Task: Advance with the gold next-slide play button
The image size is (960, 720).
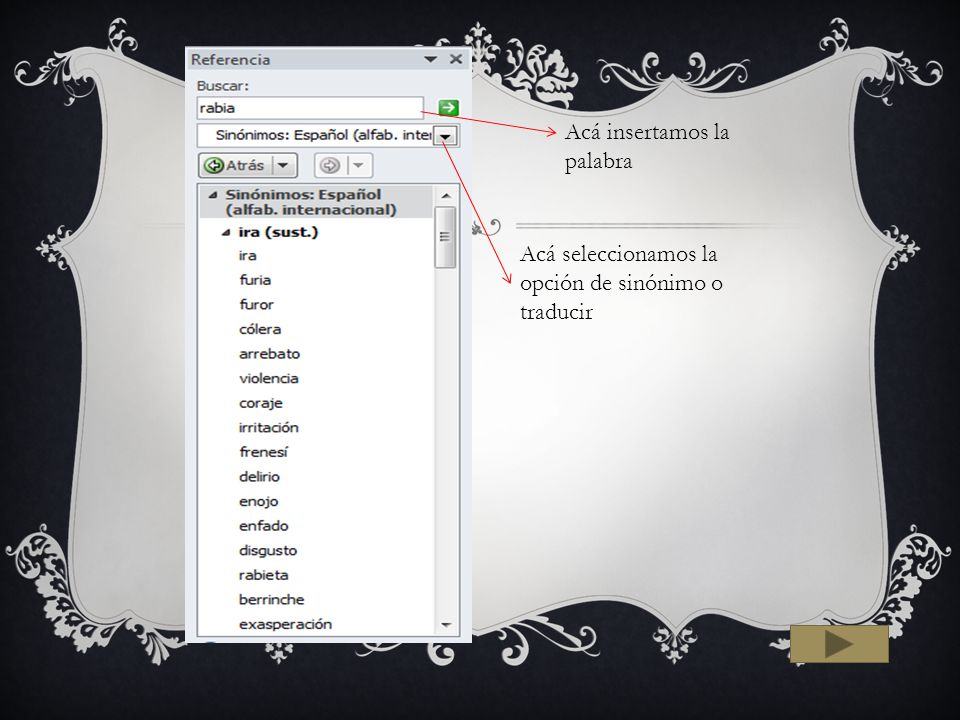Action: click(839, 644)
